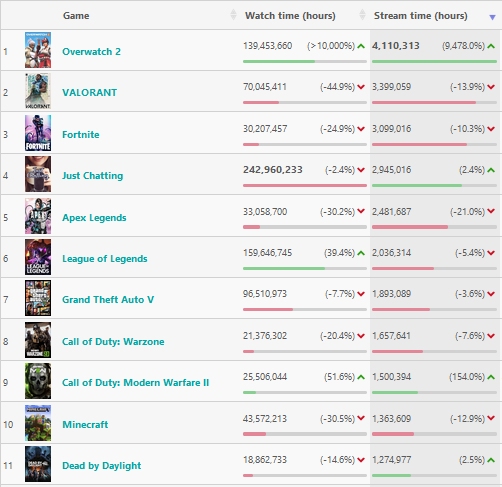Sort by Watch time (hours) header
This screenshot has height=487, width=502.
tap(290, 16)
